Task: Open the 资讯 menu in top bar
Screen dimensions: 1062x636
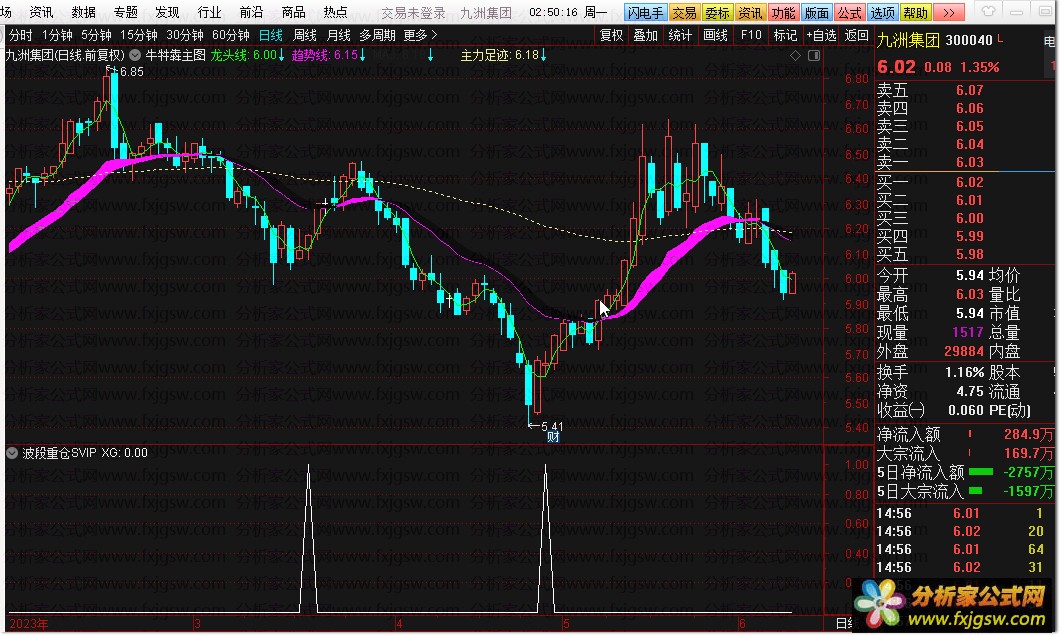Action: [41, 12]
